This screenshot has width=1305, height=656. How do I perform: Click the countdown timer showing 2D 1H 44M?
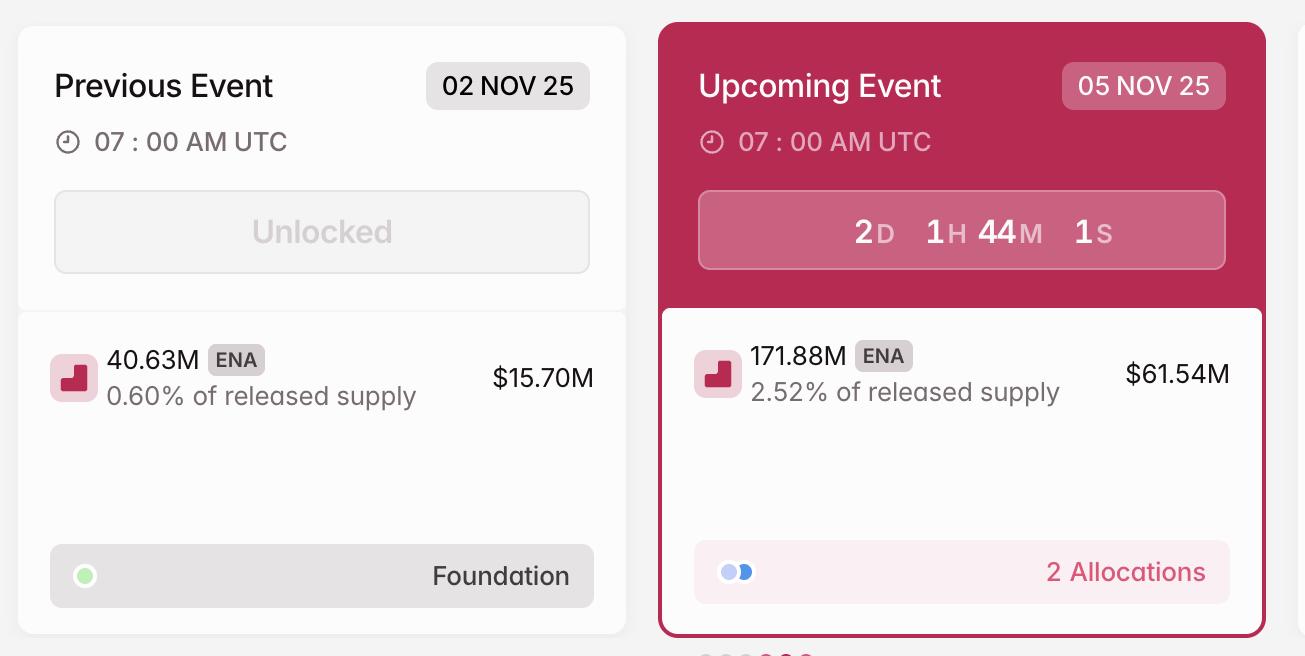pos(962,230)
